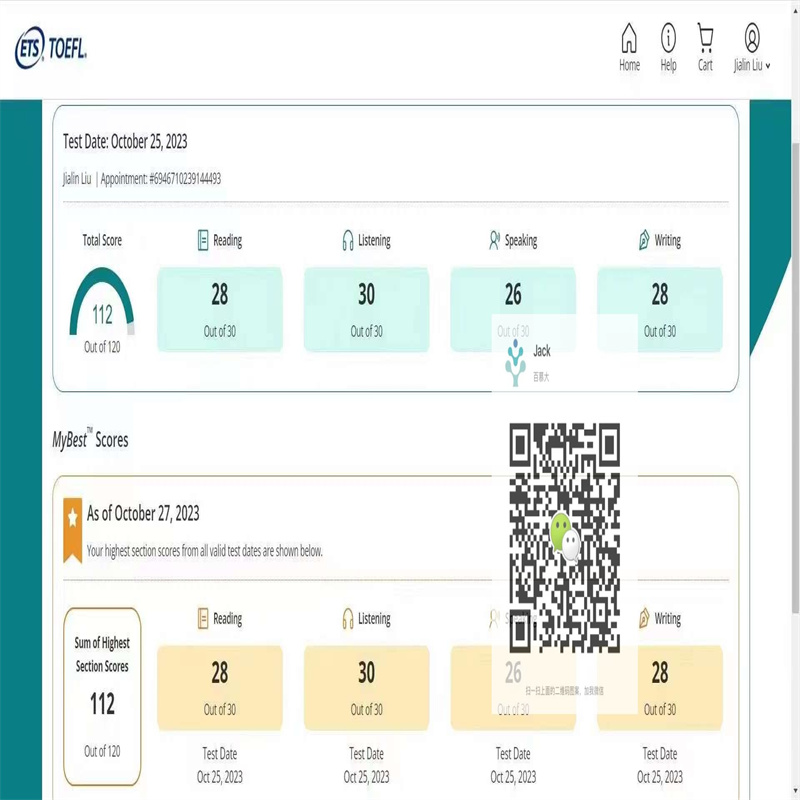This screenshot has width=800, height=800.
Task: Expand the Jialin Liu account dropdown
Action: pos(752,65)
